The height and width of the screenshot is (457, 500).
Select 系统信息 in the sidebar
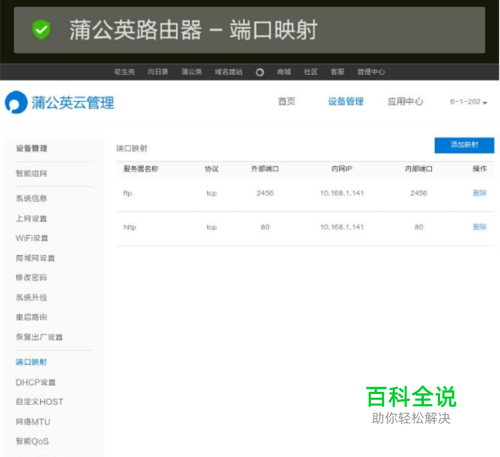(x=31, y=199)
